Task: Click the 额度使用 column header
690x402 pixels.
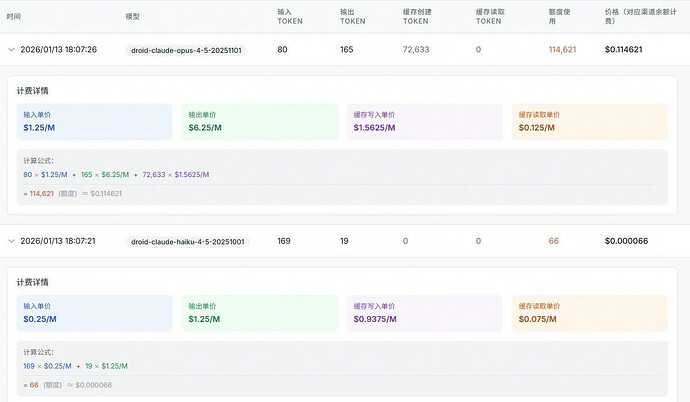Action: (x=559, y=16)
